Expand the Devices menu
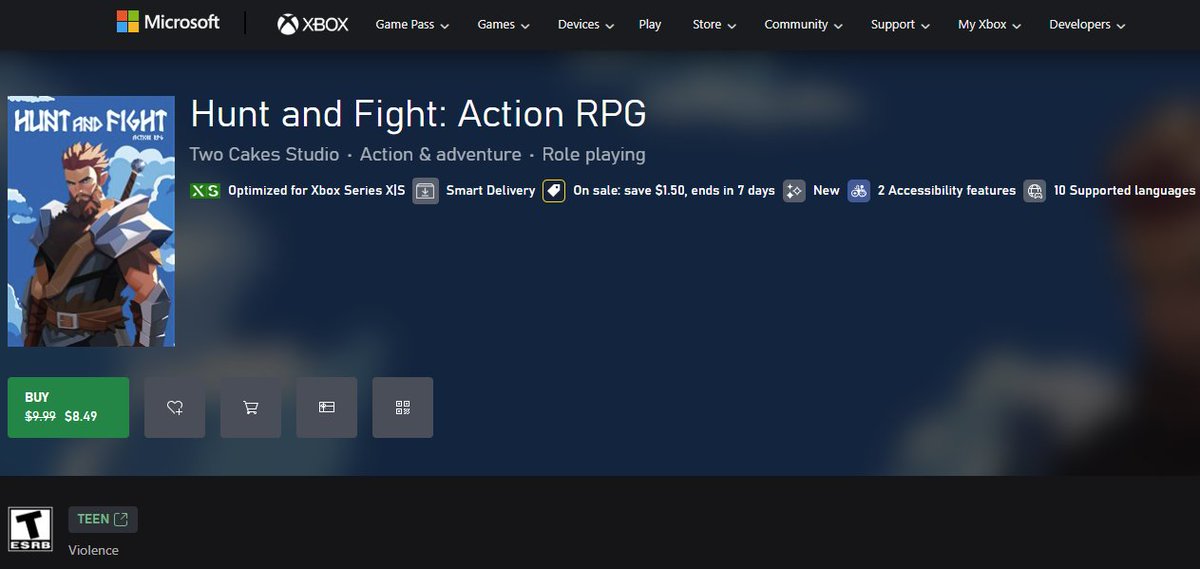This screenshot has width=1200, height=569. point(586,24)
